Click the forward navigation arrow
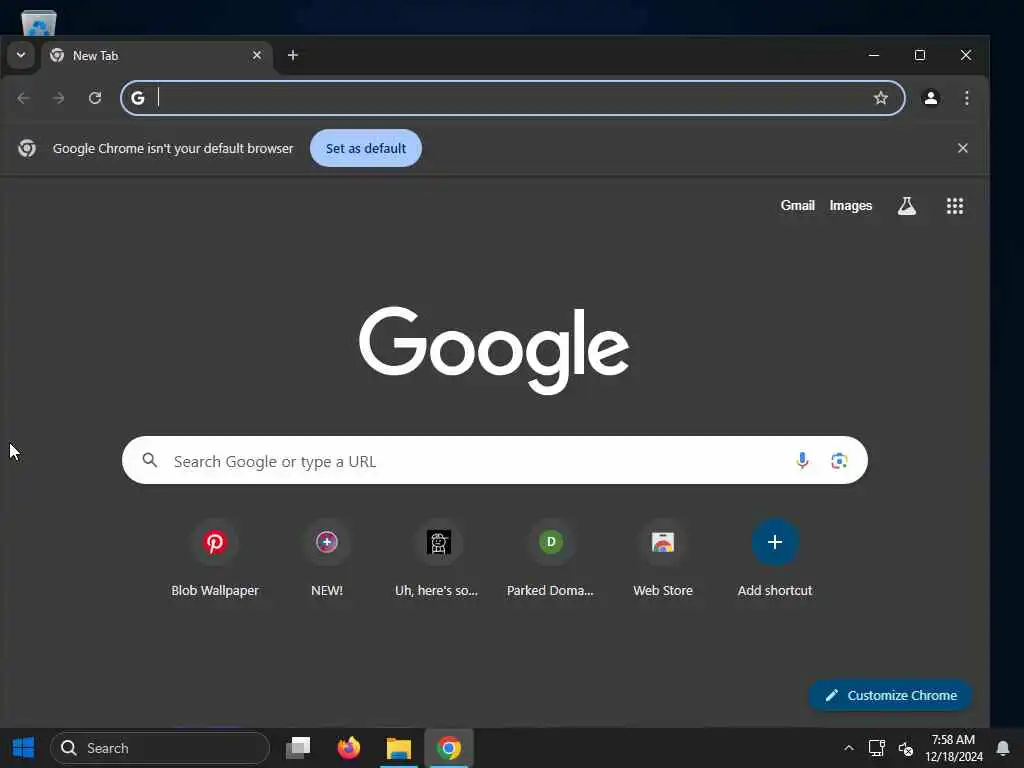 [x=59, y=98]
